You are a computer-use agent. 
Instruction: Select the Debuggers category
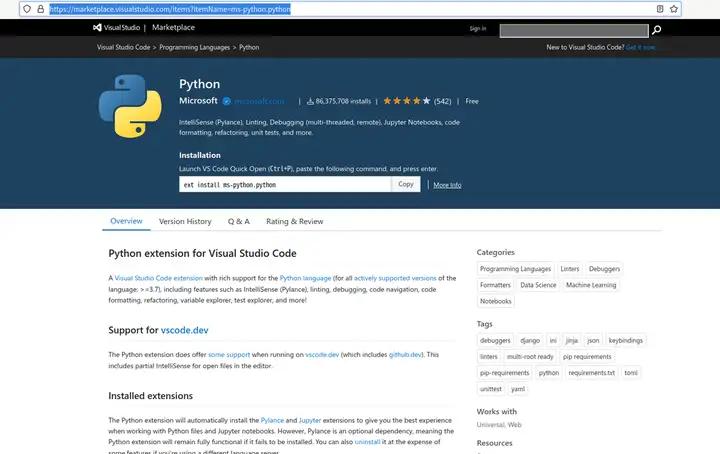pos(604,269)
